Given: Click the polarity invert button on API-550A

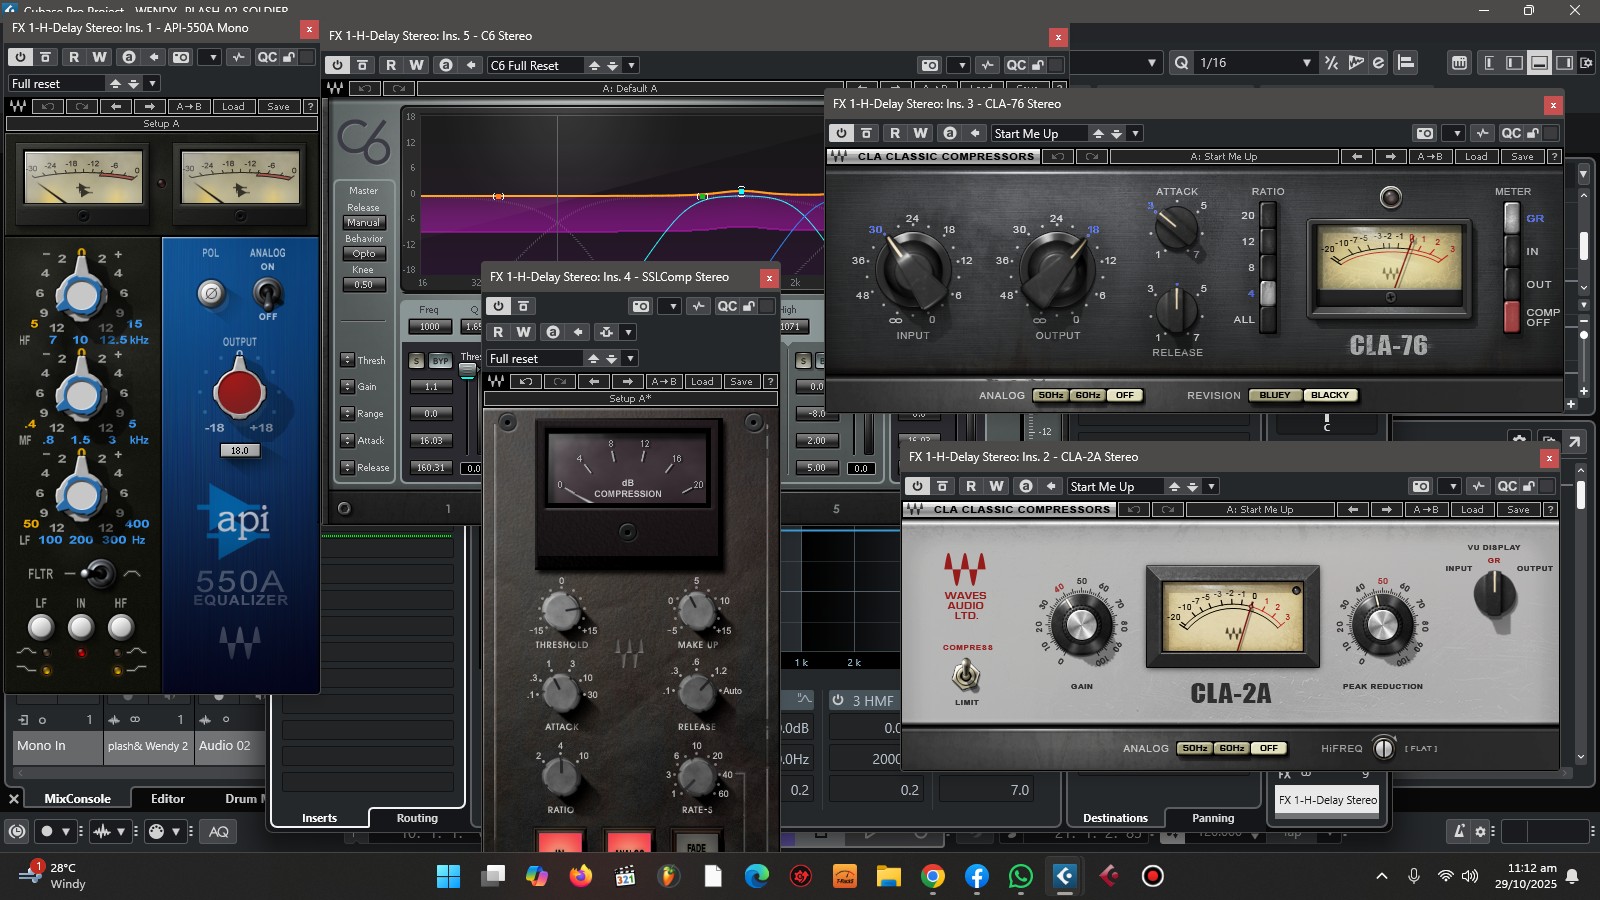Looking at the screenshot, I should point(211,293).
